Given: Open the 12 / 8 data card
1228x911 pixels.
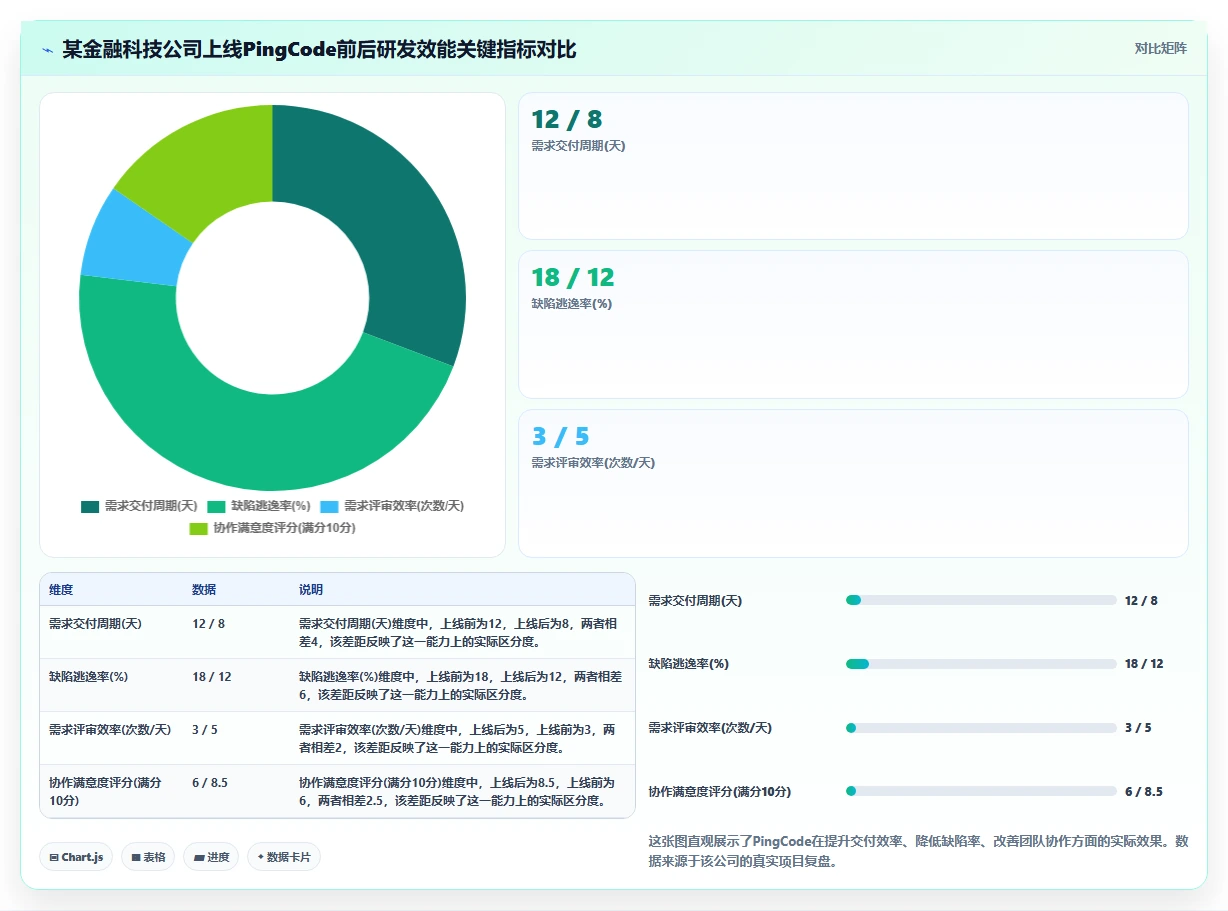Looking at the screenshot, I should click(x=853, y=166).
